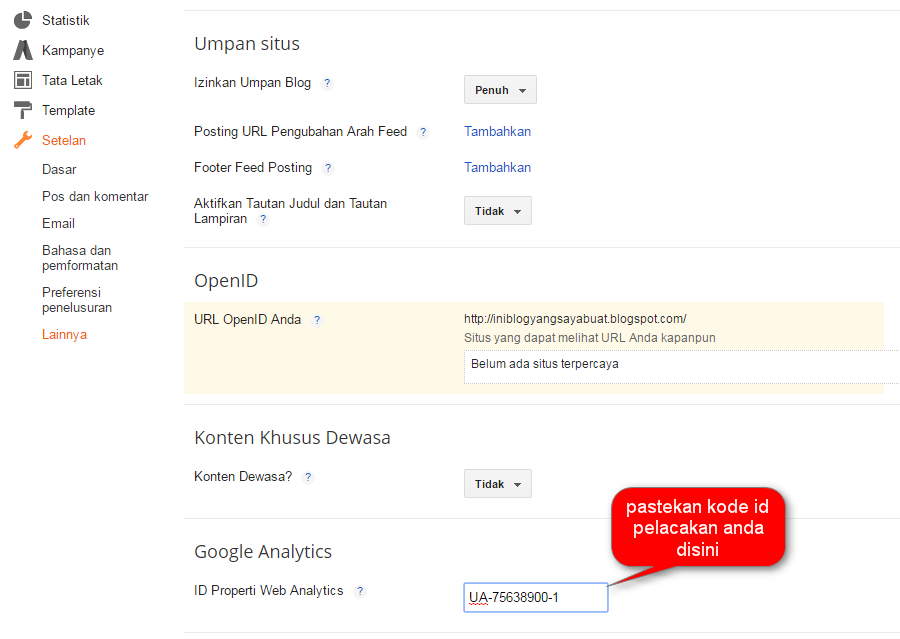Viewport: 900px width, 639px height.
Task: Click Tambahkan for Posting URL Pengubahan Arah Feed
Action: pos(497,131)
